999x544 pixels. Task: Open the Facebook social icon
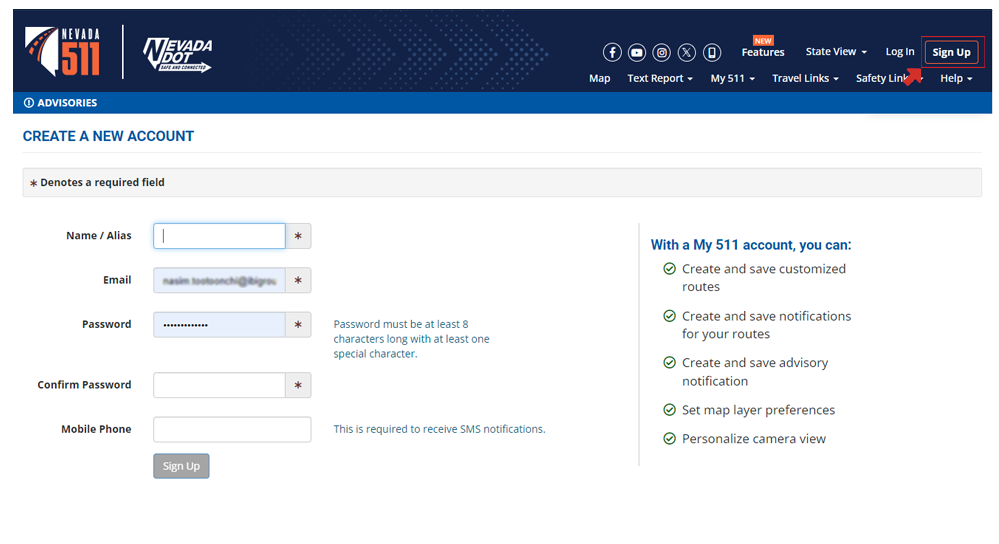point(612,53)
